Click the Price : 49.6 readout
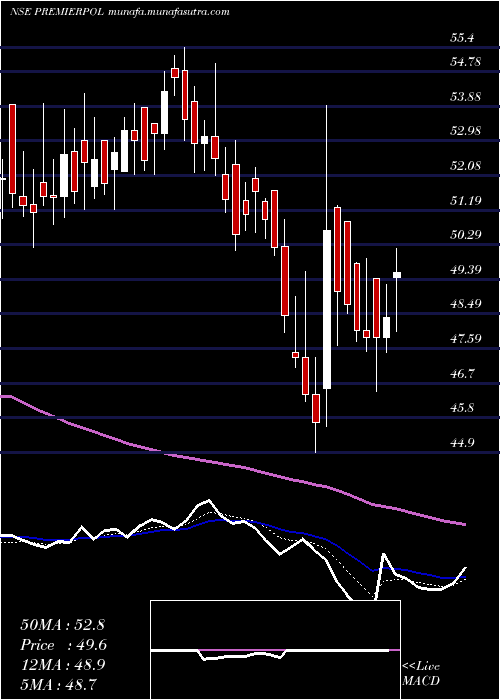 point(64,645)
